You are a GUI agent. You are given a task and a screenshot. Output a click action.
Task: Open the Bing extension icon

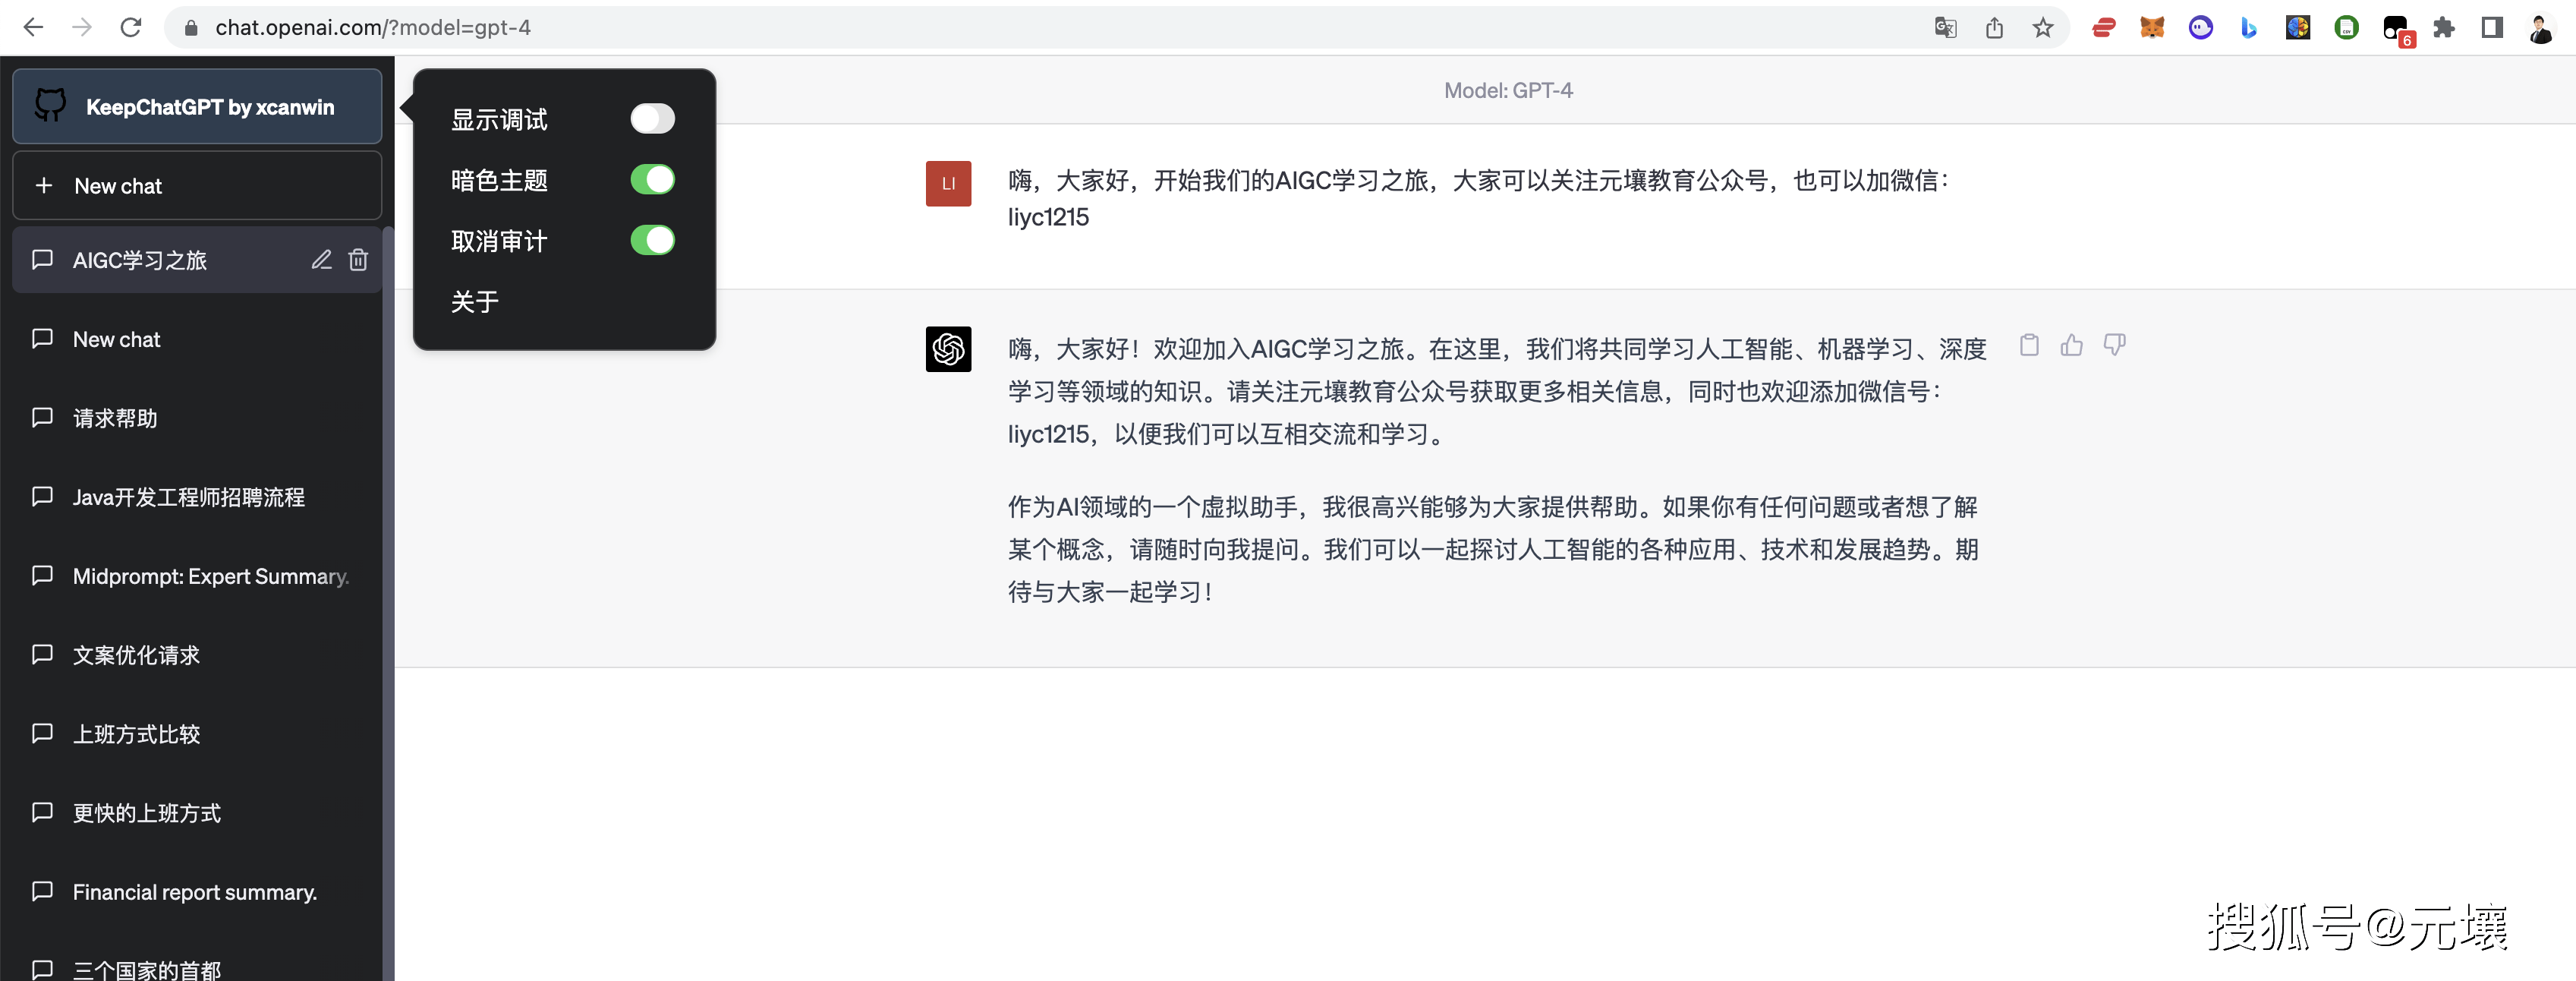tap(2249, 27)
